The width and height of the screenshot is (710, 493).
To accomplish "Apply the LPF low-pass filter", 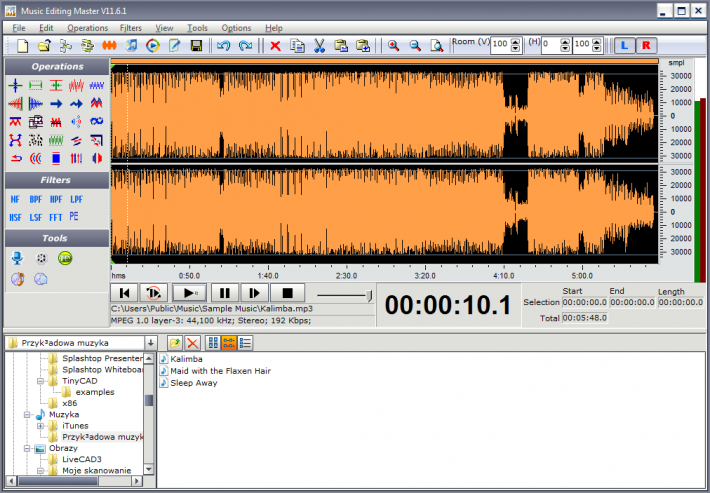I will pyautogui.click(x=76, y=199).
